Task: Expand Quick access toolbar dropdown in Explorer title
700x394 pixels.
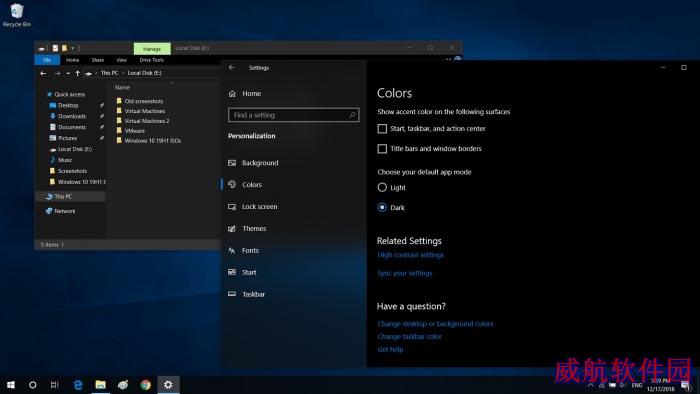Action: coord(73,48)
